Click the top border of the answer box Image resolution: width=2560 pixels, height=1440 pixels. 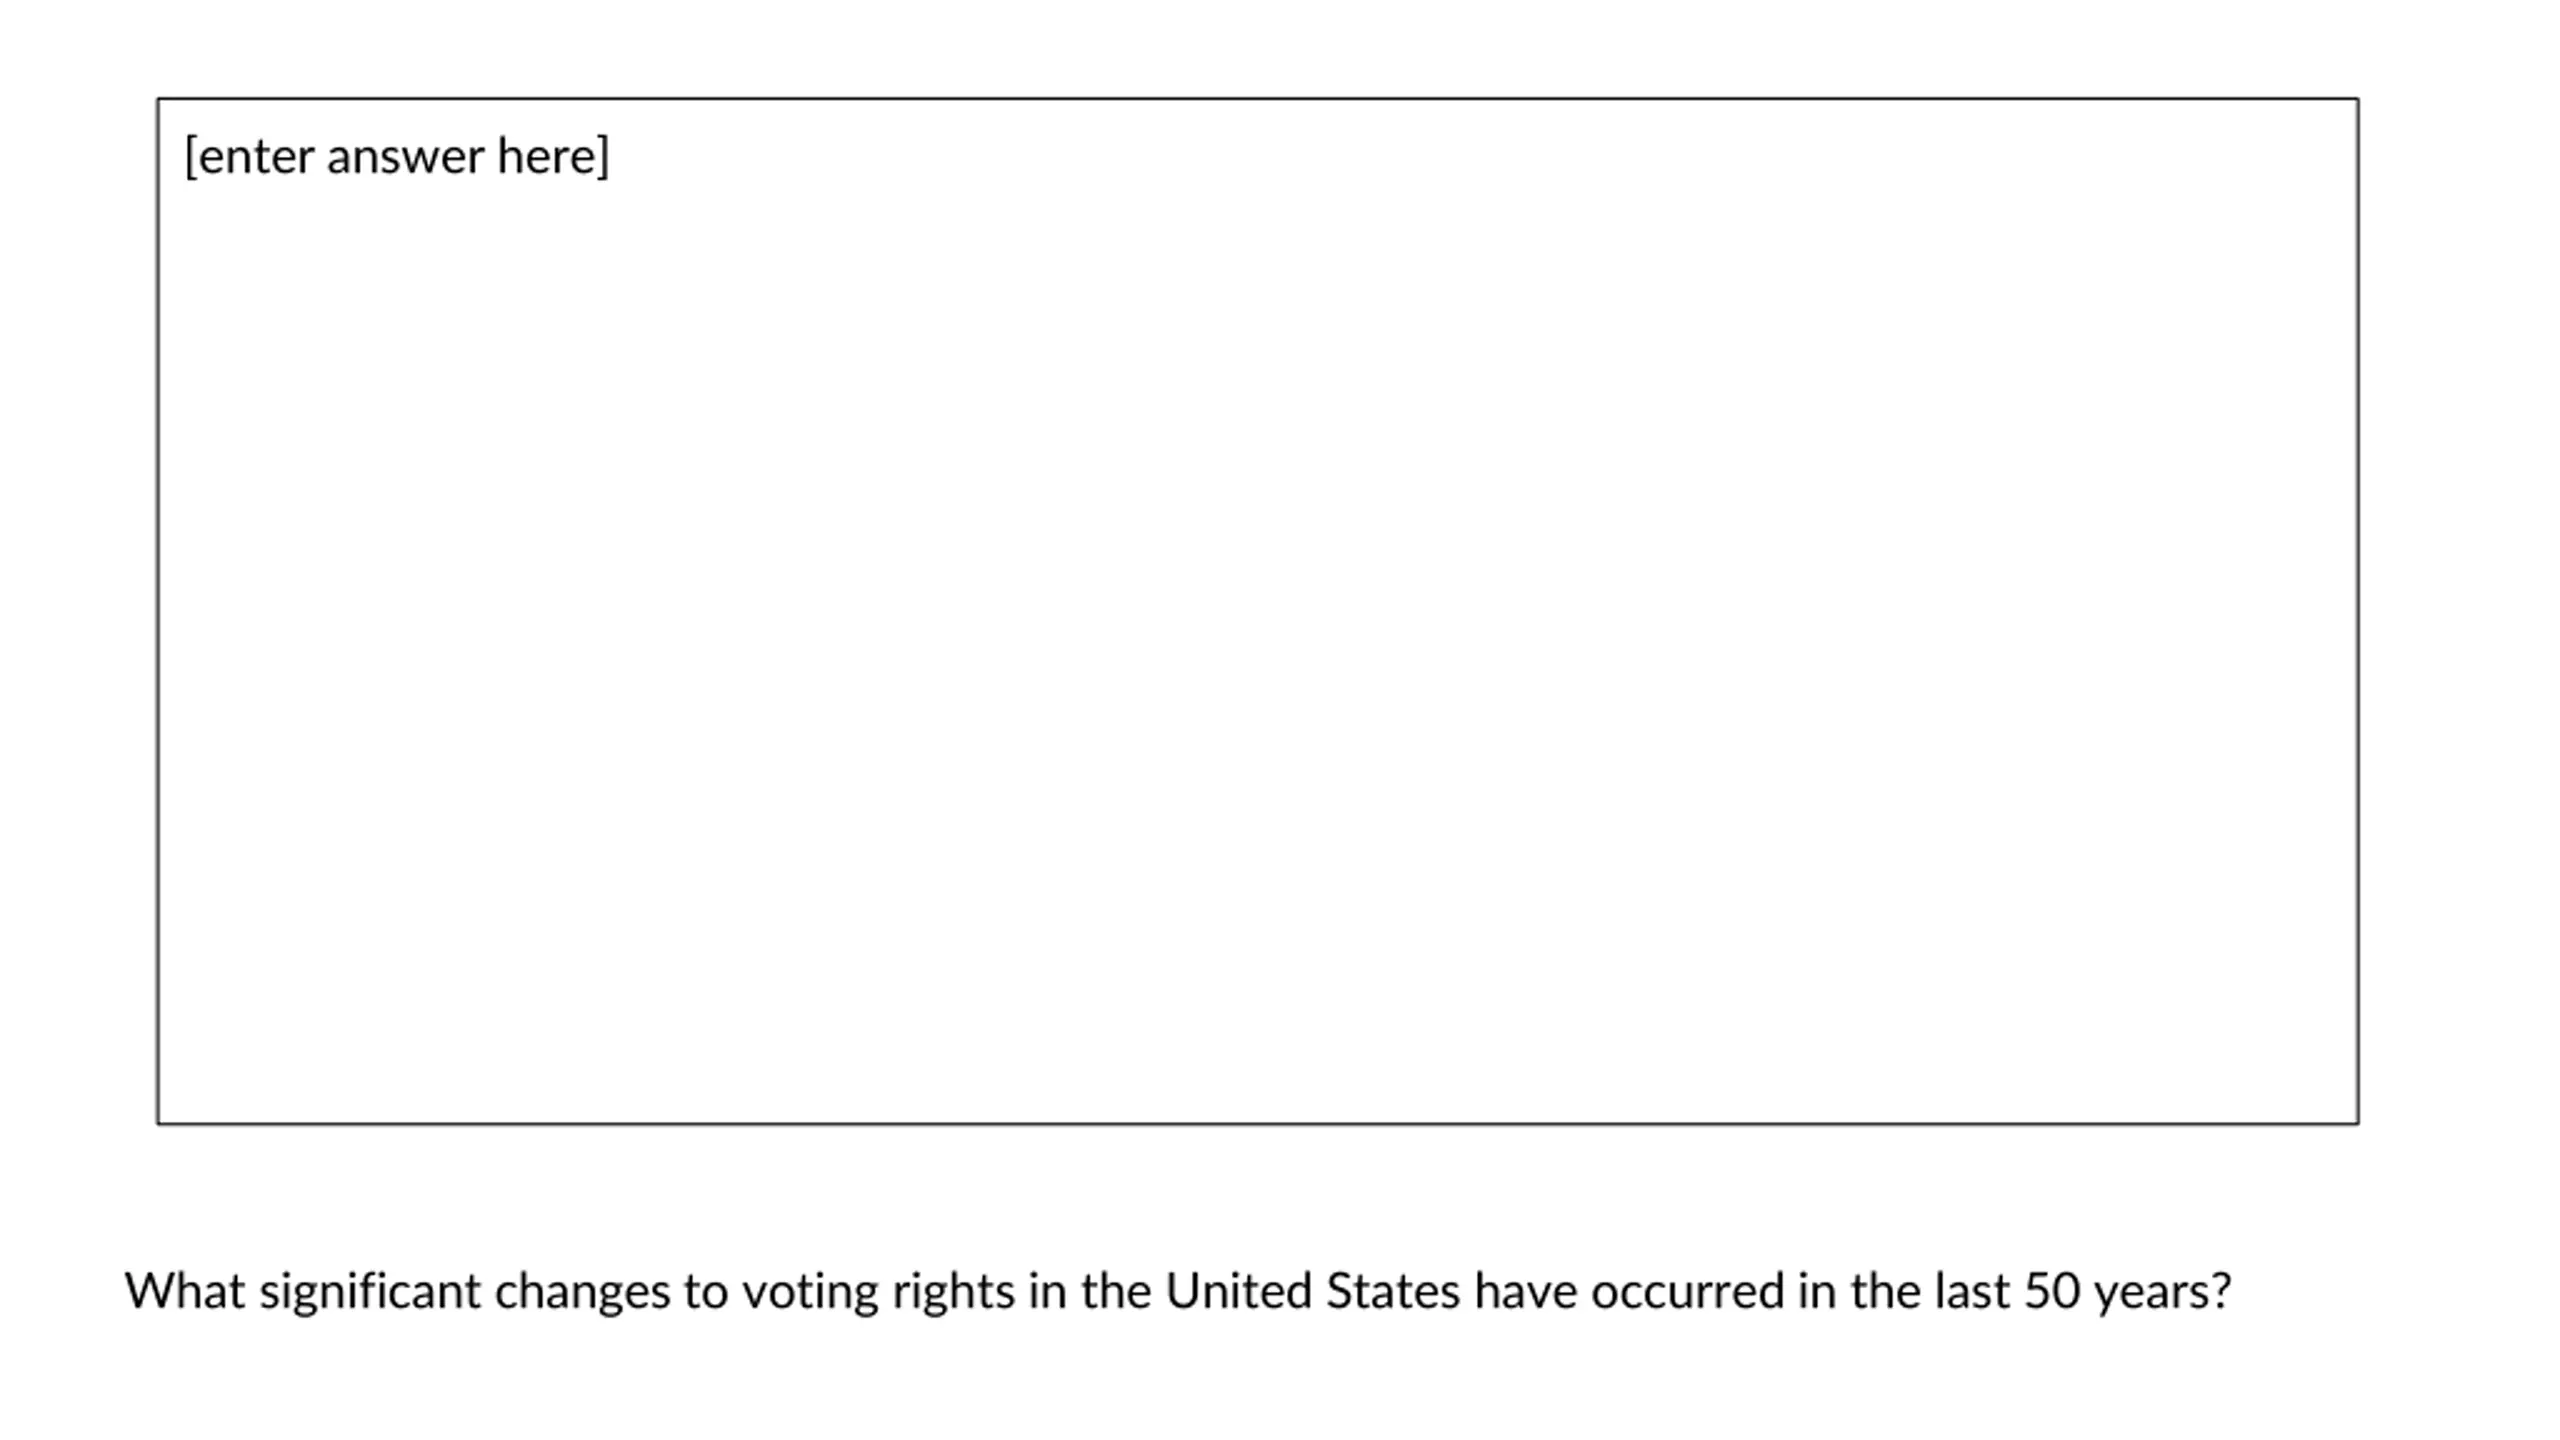1258,98
